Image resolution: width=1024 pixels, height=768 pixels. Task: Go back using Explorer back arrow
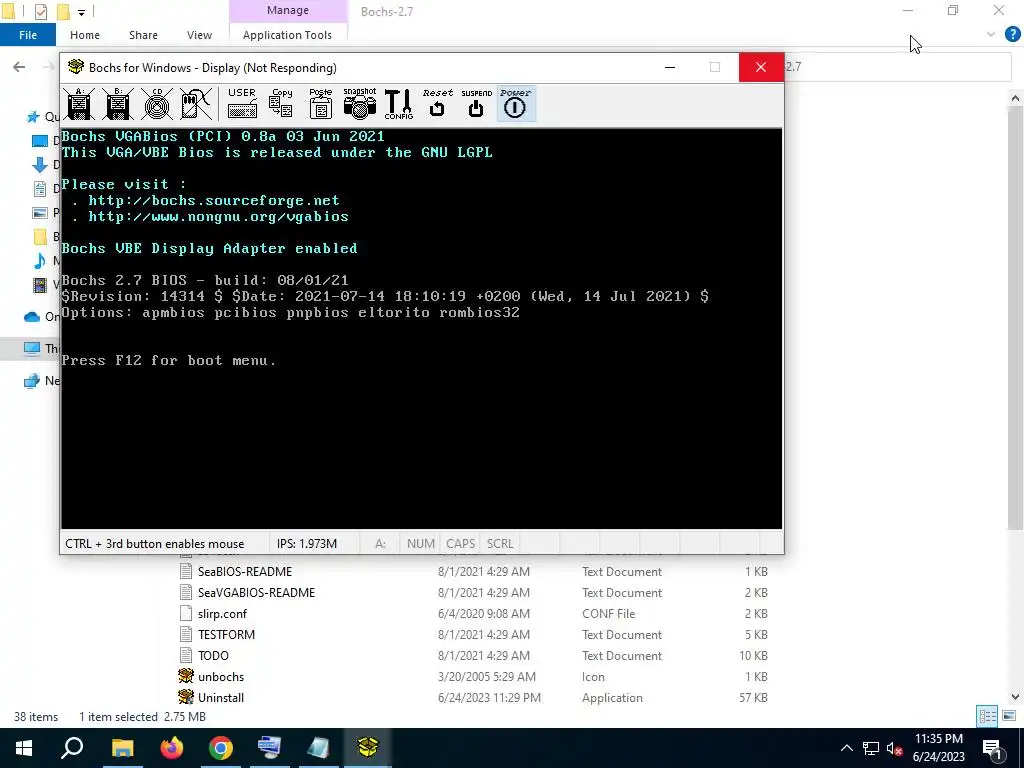(19, 67)
